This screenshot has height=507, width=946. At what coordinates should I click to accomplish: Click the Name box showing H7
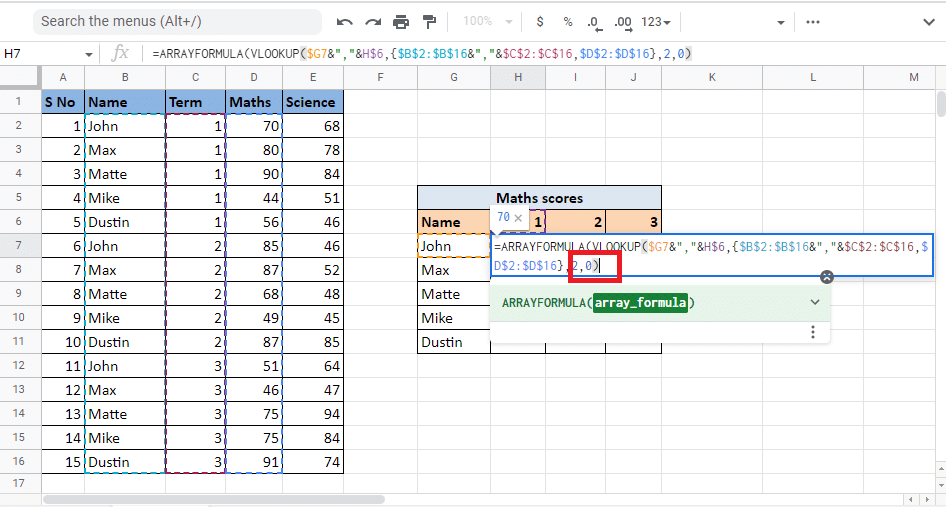click(x=41, y=54)
